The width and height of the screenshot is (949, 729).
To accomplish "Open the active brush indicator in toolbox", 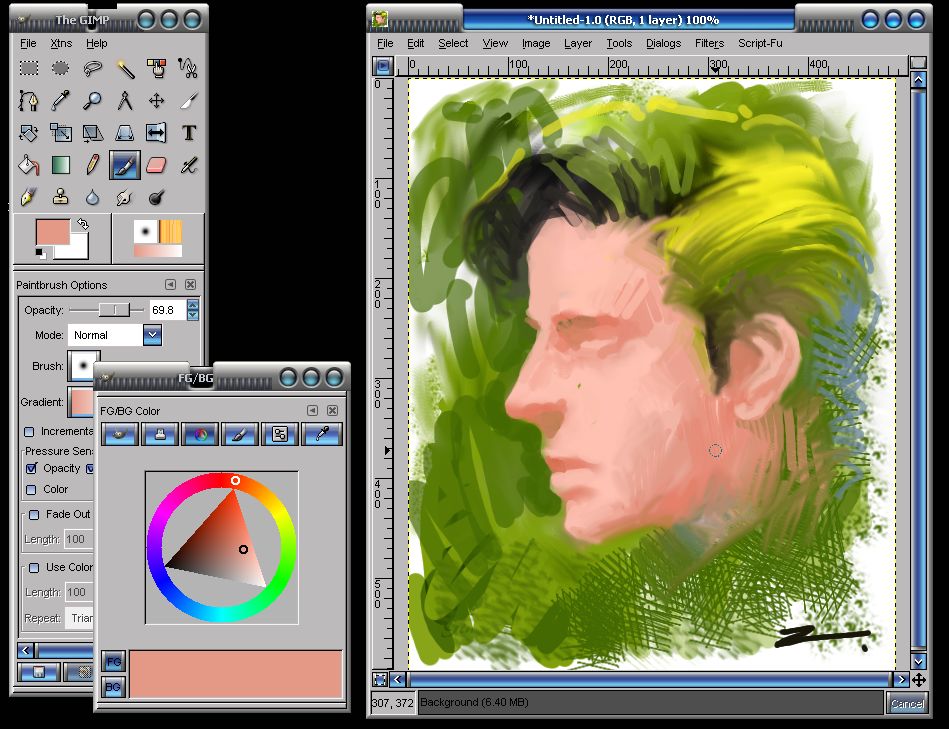I will tap(145, 232).
